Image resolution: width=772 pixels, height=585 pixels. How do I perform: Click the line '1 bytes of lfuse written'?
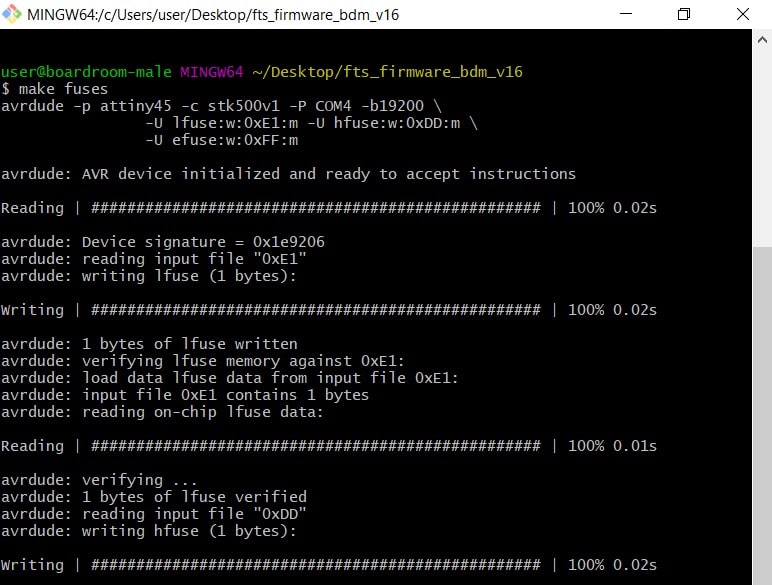point(149,344)
